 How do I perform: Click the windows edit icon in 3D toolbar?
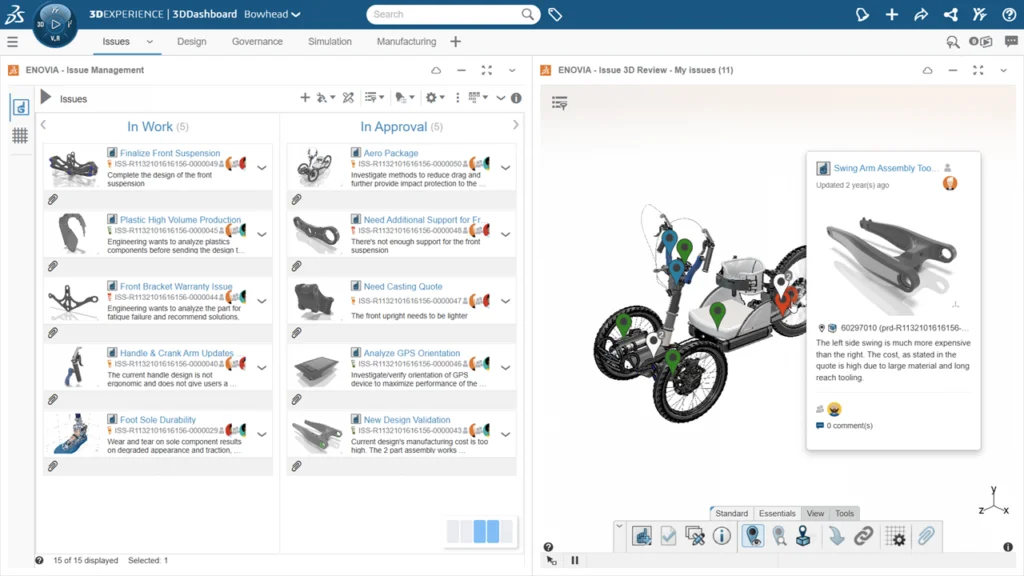(695, 536)
